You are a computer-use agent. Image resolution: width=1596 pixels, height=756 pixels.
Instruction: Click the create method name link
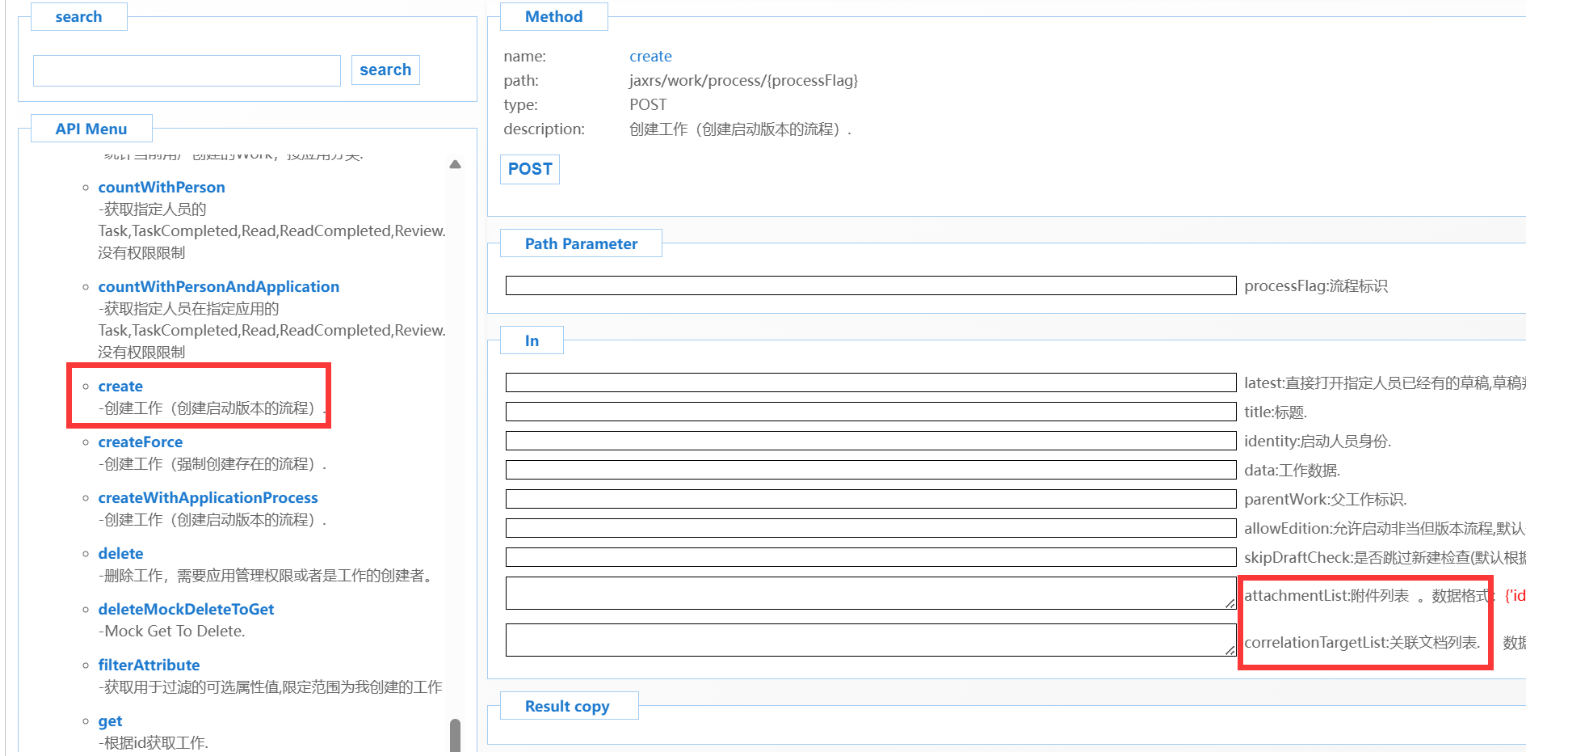tap(650, 57)
